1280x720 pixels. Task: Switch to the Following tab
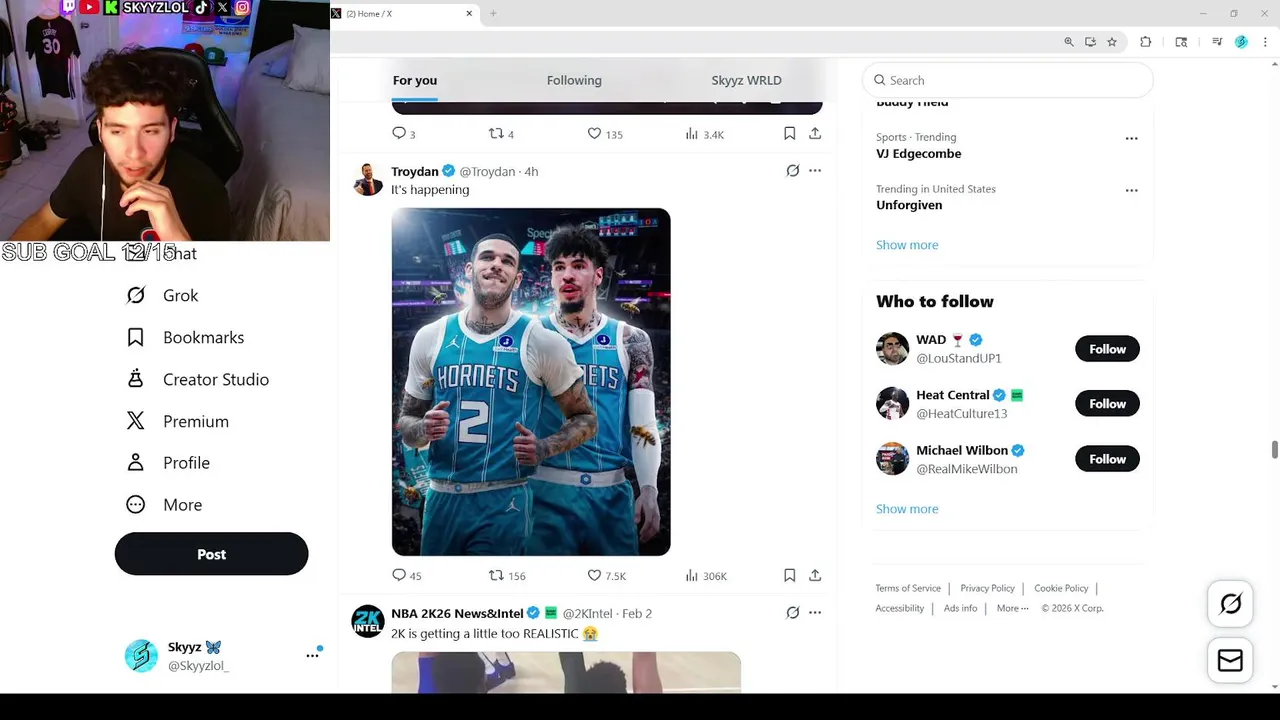574,80
